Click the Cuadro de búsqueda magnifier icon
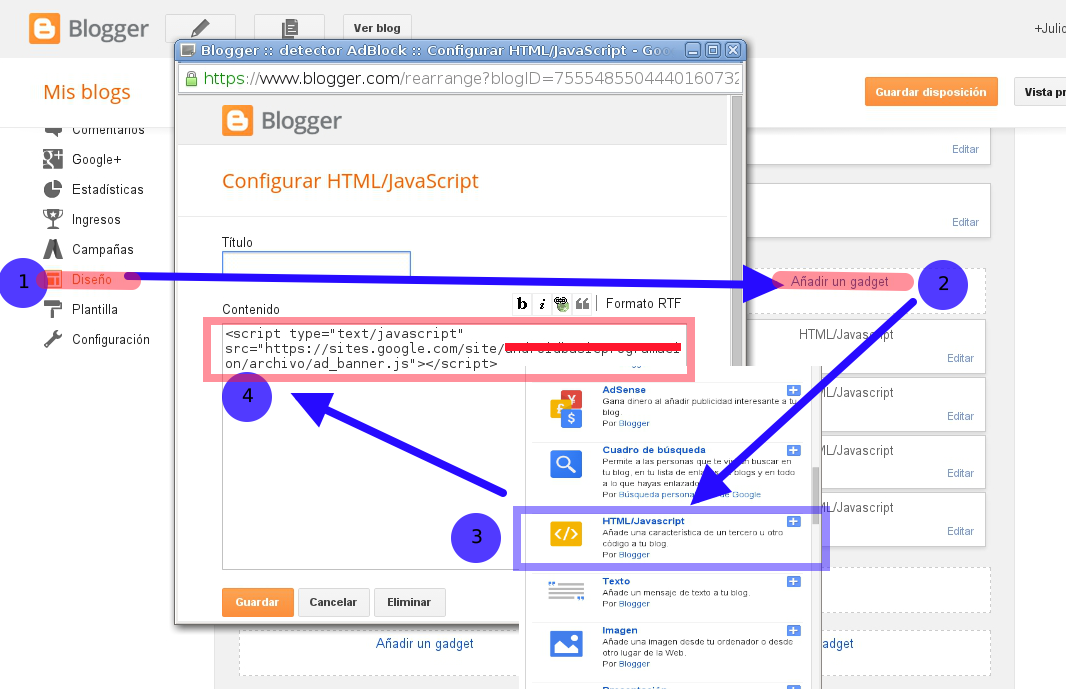The height and width of the screenshot is (689, 1066). coord(566,464)
